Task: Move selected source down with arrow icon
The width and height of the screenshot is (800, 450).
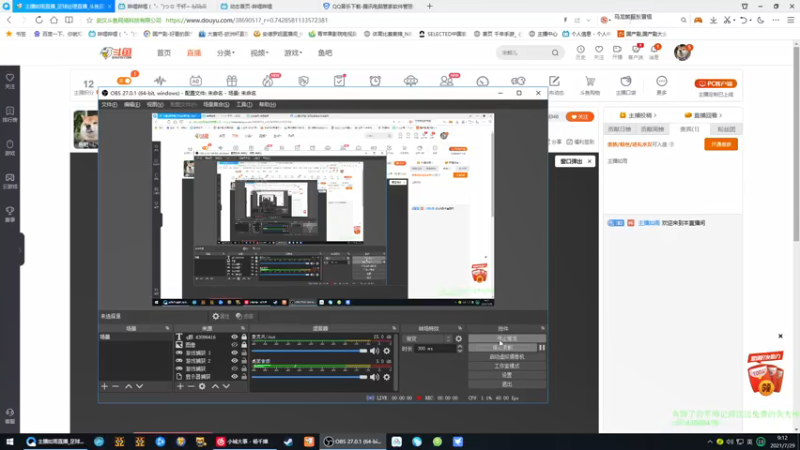Action: (x=227, y=387)
